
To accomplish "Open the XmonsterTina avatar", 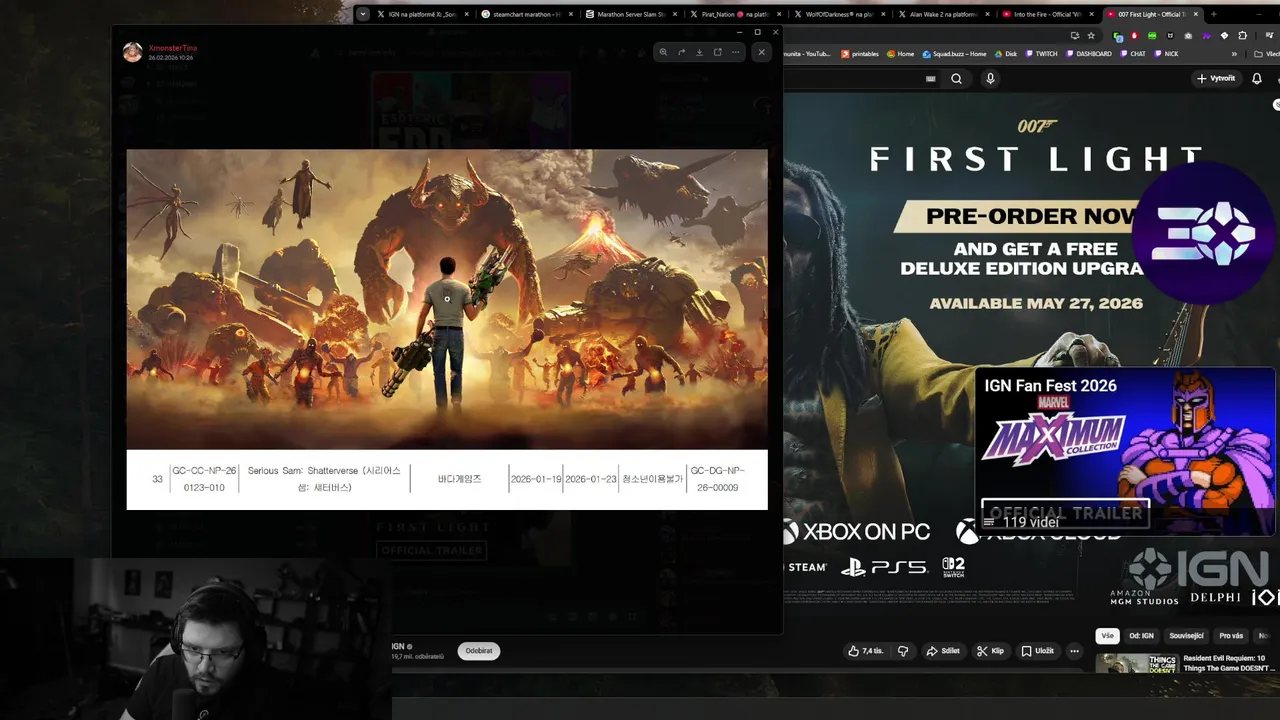I will (133, 52).
